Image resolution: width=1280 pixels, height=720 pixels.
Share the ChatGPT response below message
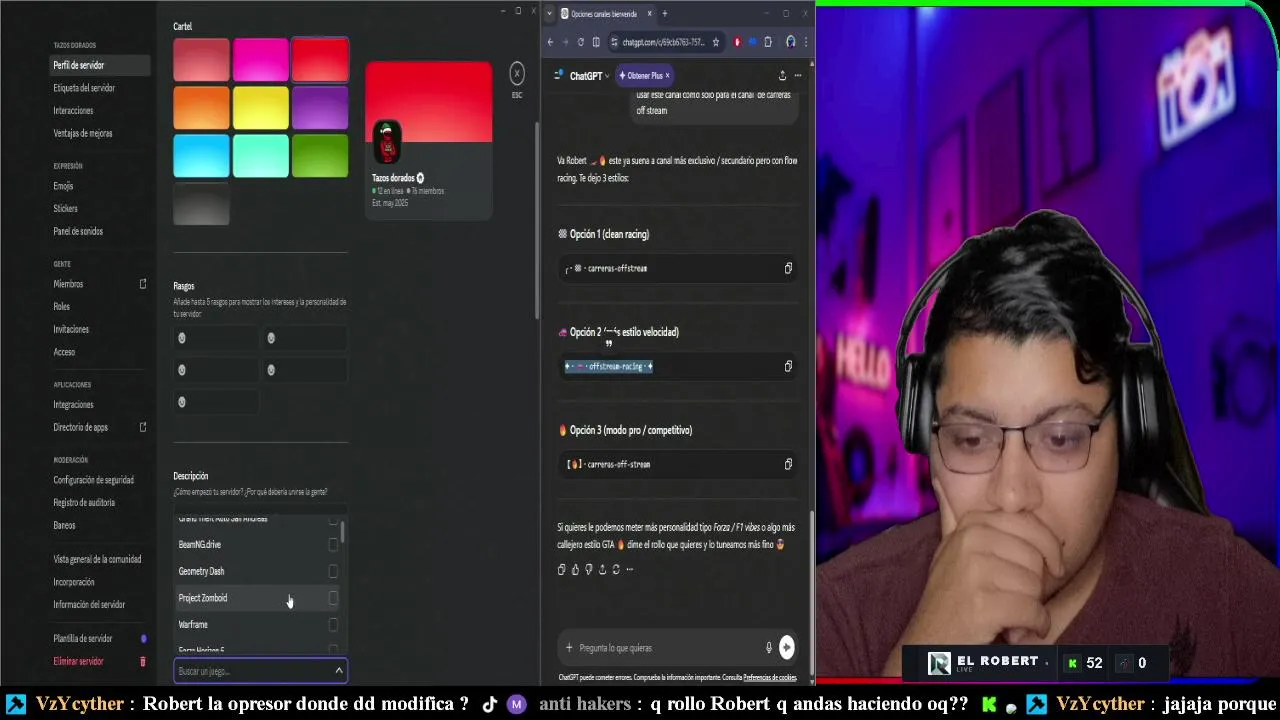click(x=602, y=569)
